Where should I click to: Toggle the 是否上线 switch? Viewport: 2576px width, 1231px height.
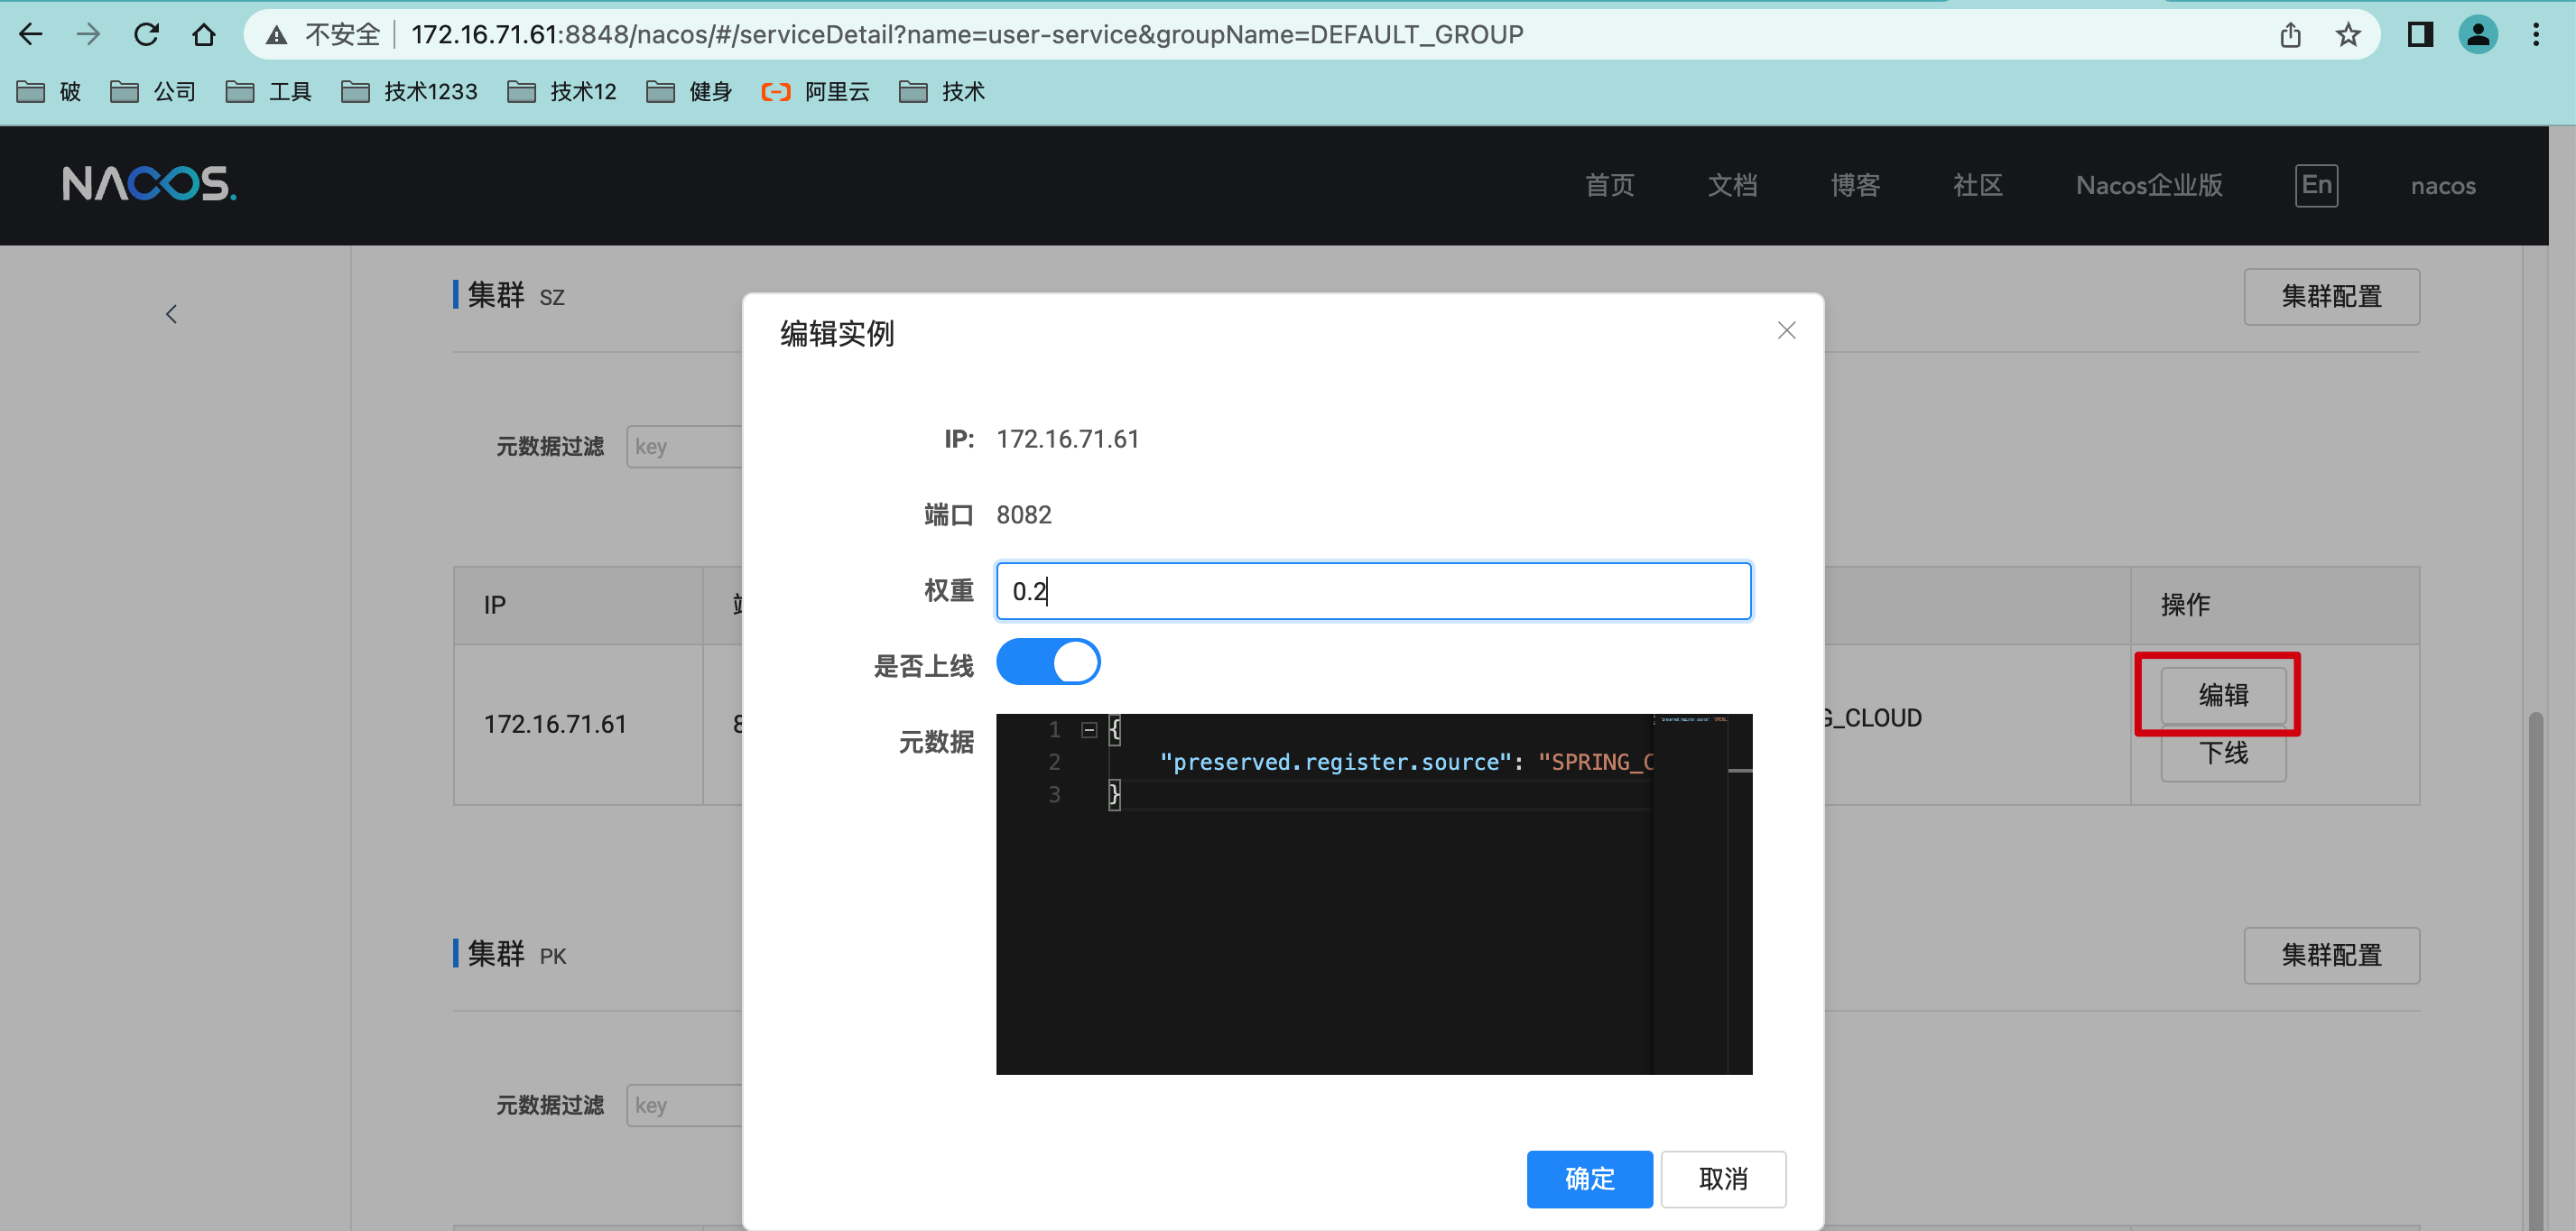point(1047,662)
